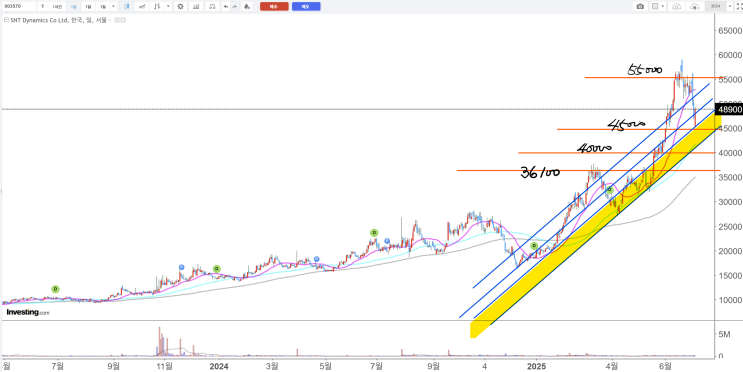Click the 20000 price axis label
743x372 pixels.
[730, 251]
